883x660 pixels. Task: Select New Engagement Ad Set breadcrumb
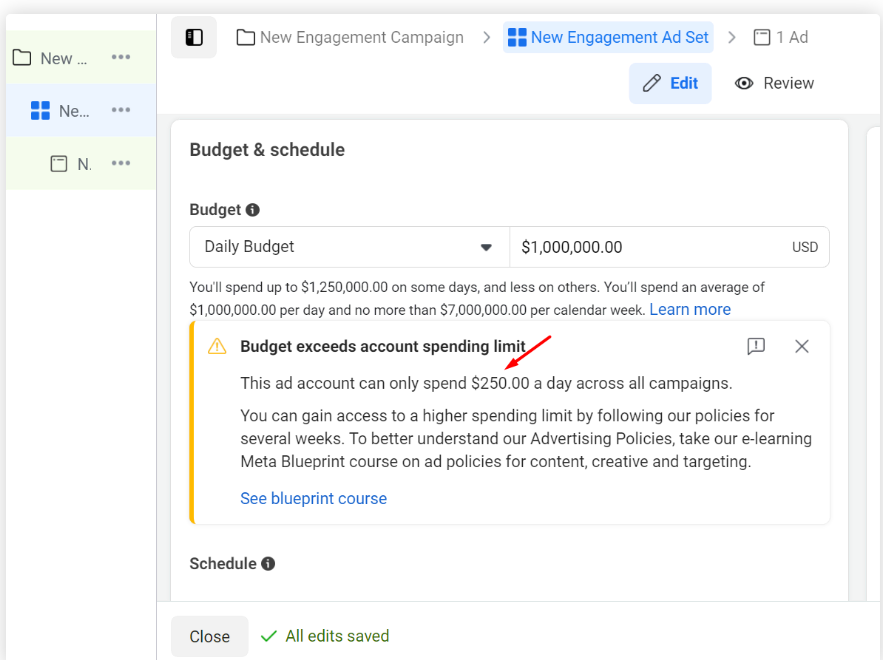coord(608,37)
